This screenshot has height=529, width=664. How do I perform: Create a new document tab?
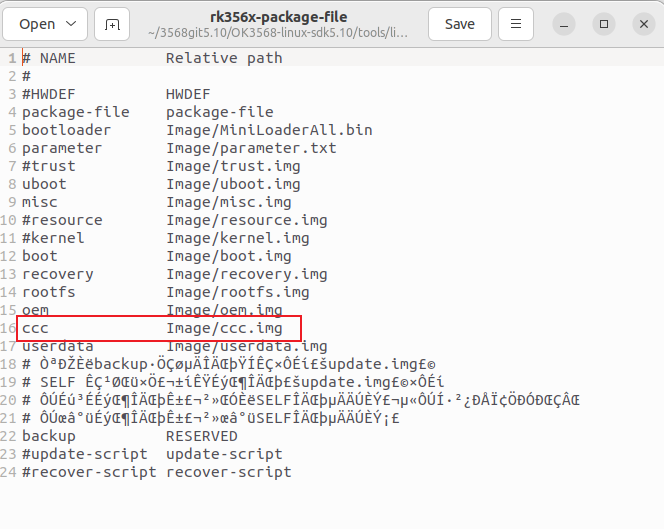point(112,23)
